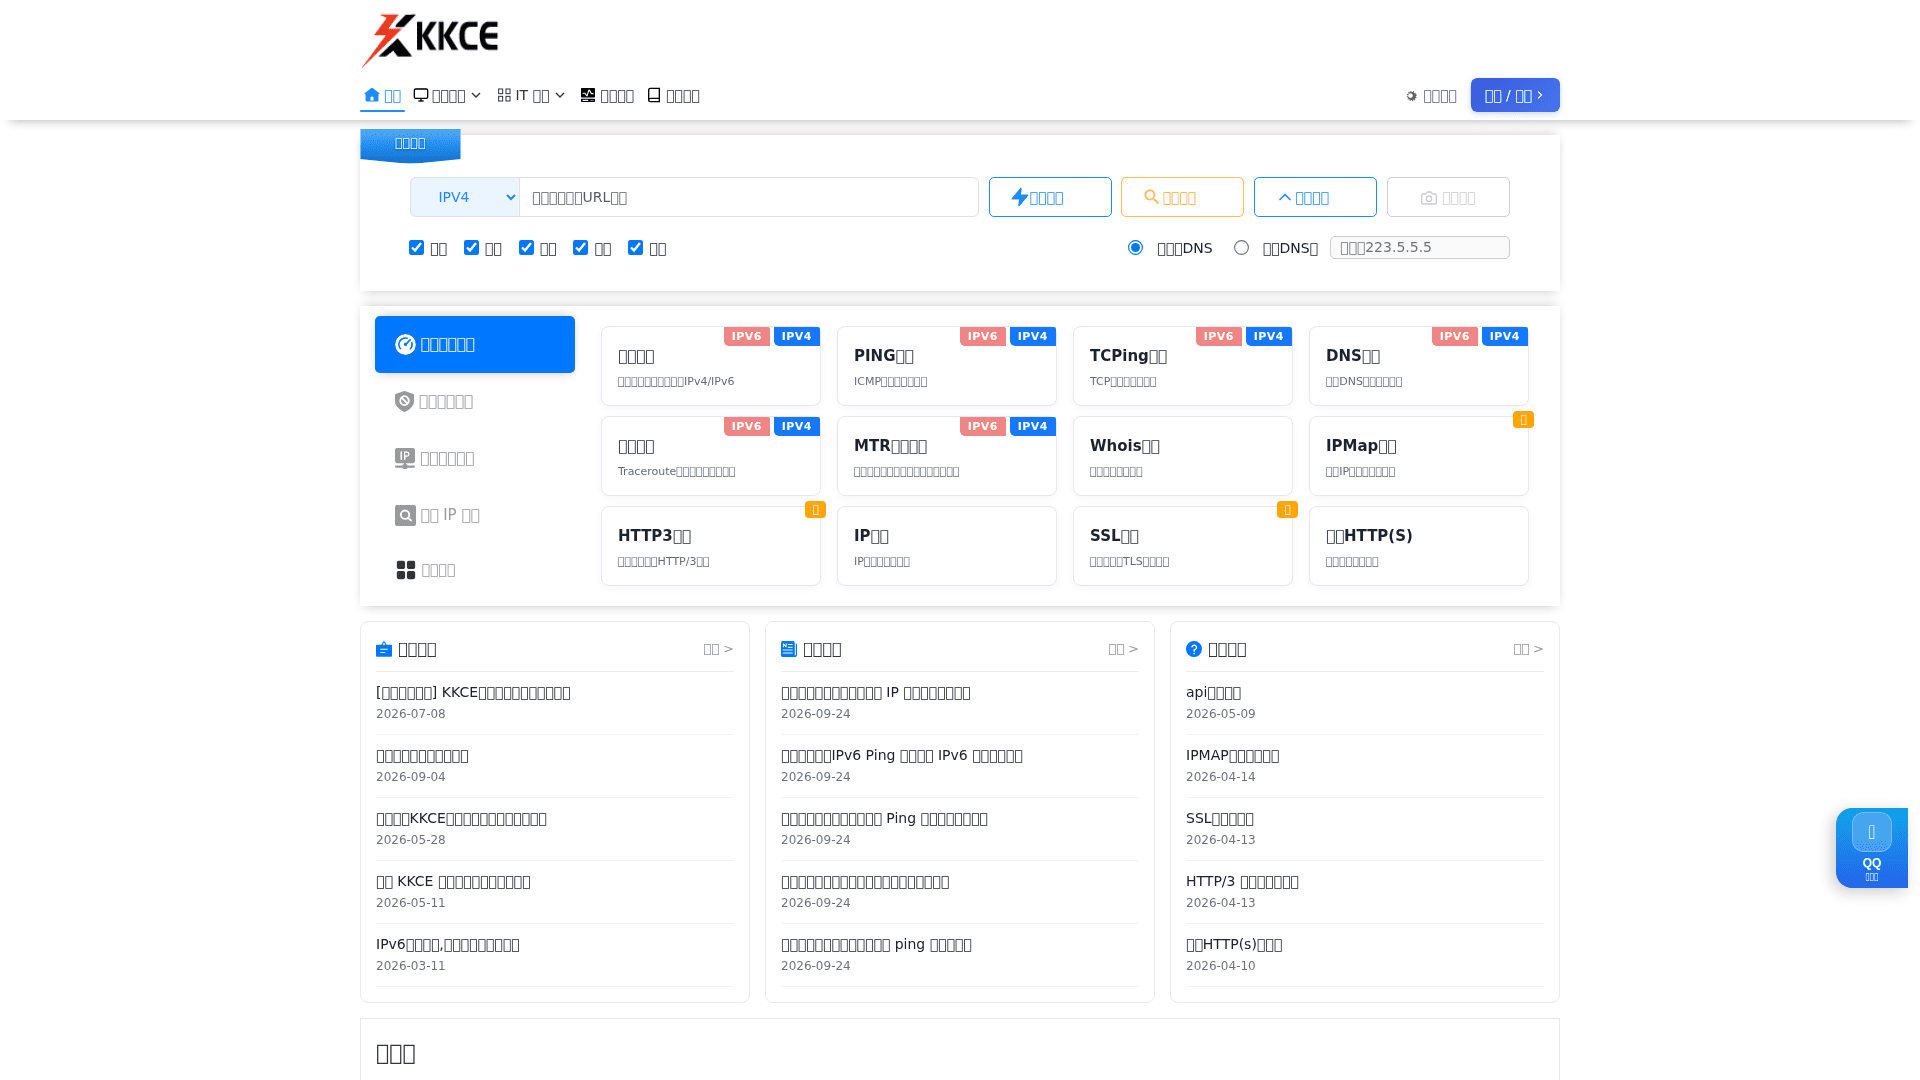Open the MTR test card
The height and width of the screenshot is (1080, 1920).
947,456
